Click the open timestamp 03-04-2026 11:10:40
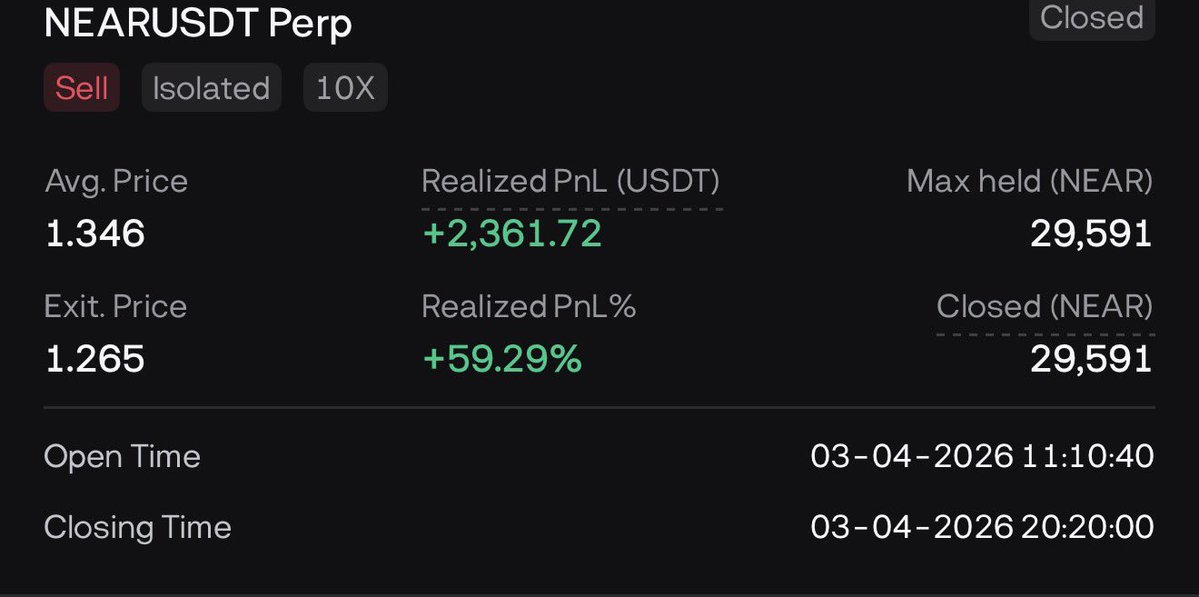This screenshot has height=597, width=1199. (x=982, y=457)
